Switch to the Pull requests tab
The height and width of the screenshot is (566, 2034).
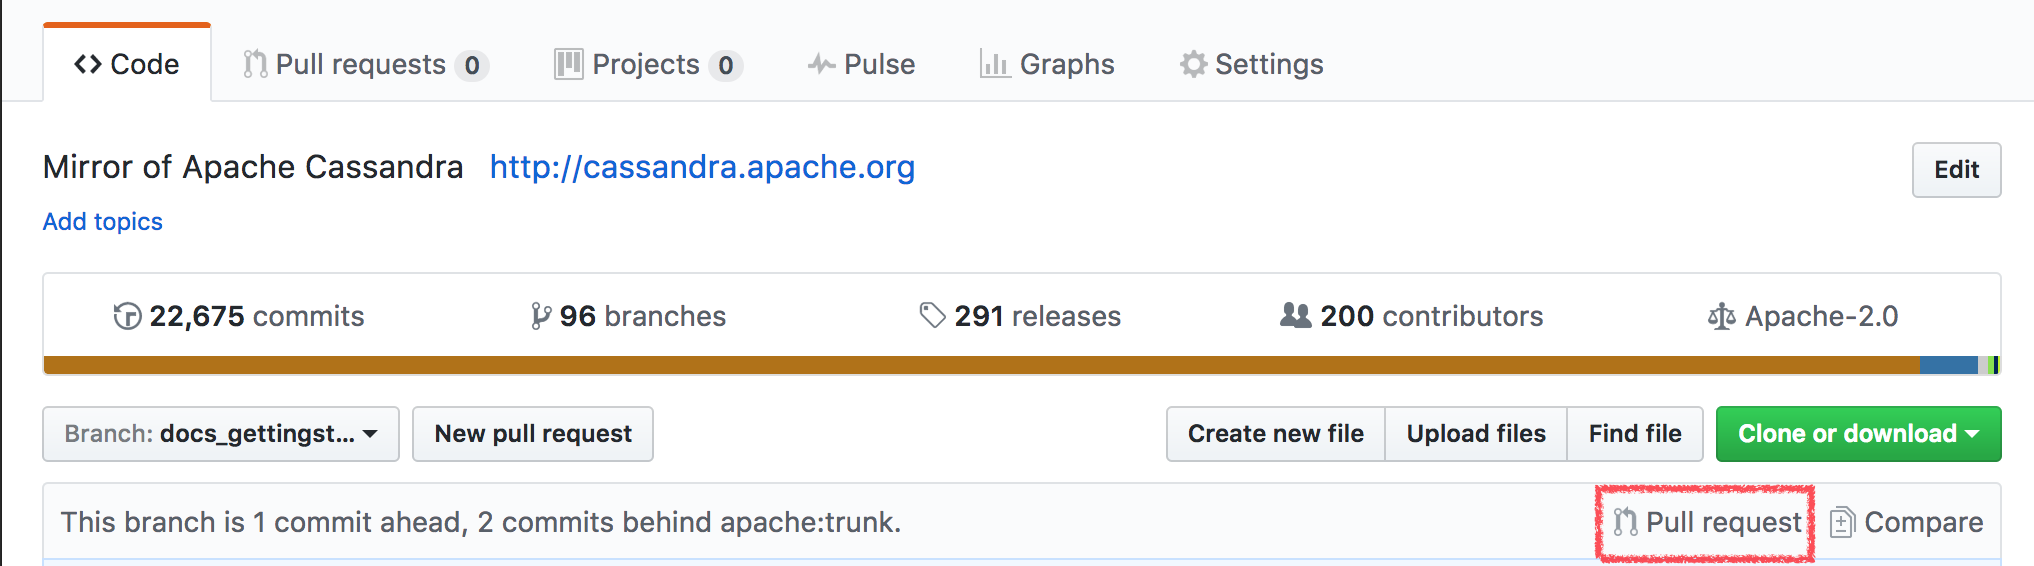click(x=364, y=64)
